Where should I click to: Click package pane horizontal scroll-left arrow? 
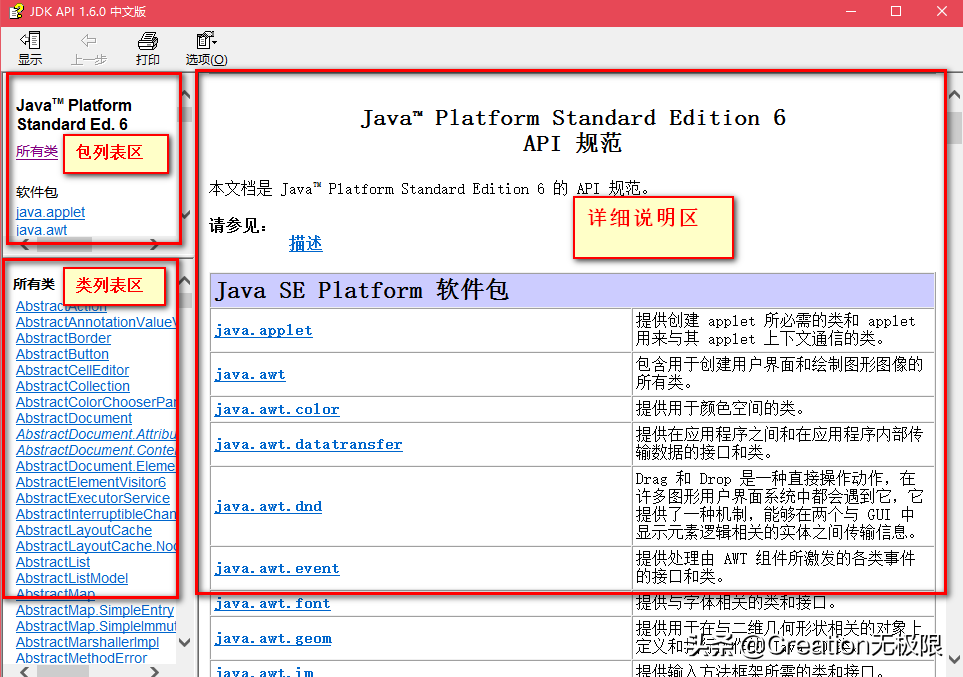[25, 245]
